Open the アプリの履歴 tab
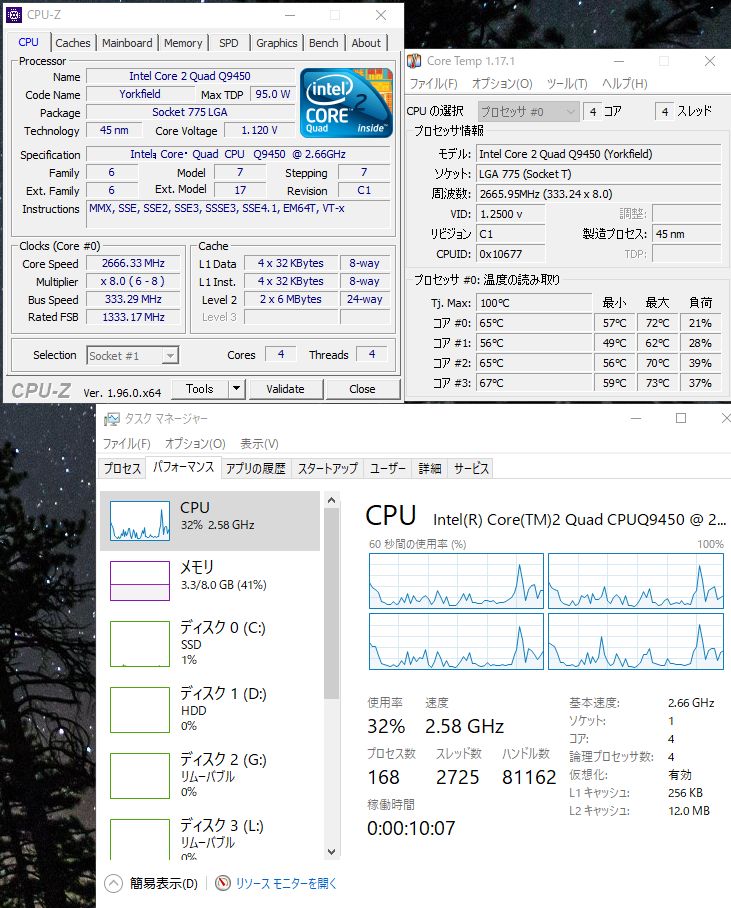Screen dimensions: 731x908 (255, 468)
